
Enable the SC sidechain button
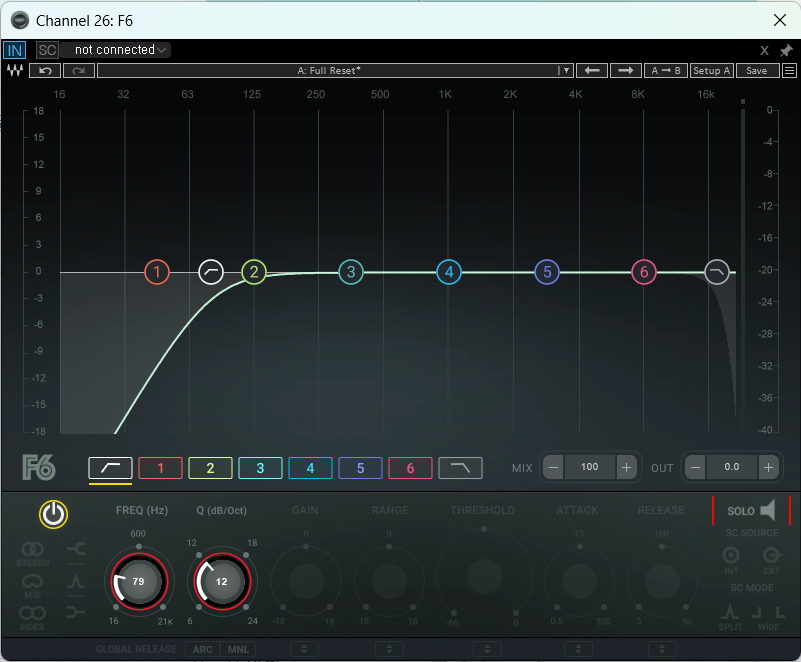coord(47,50)
